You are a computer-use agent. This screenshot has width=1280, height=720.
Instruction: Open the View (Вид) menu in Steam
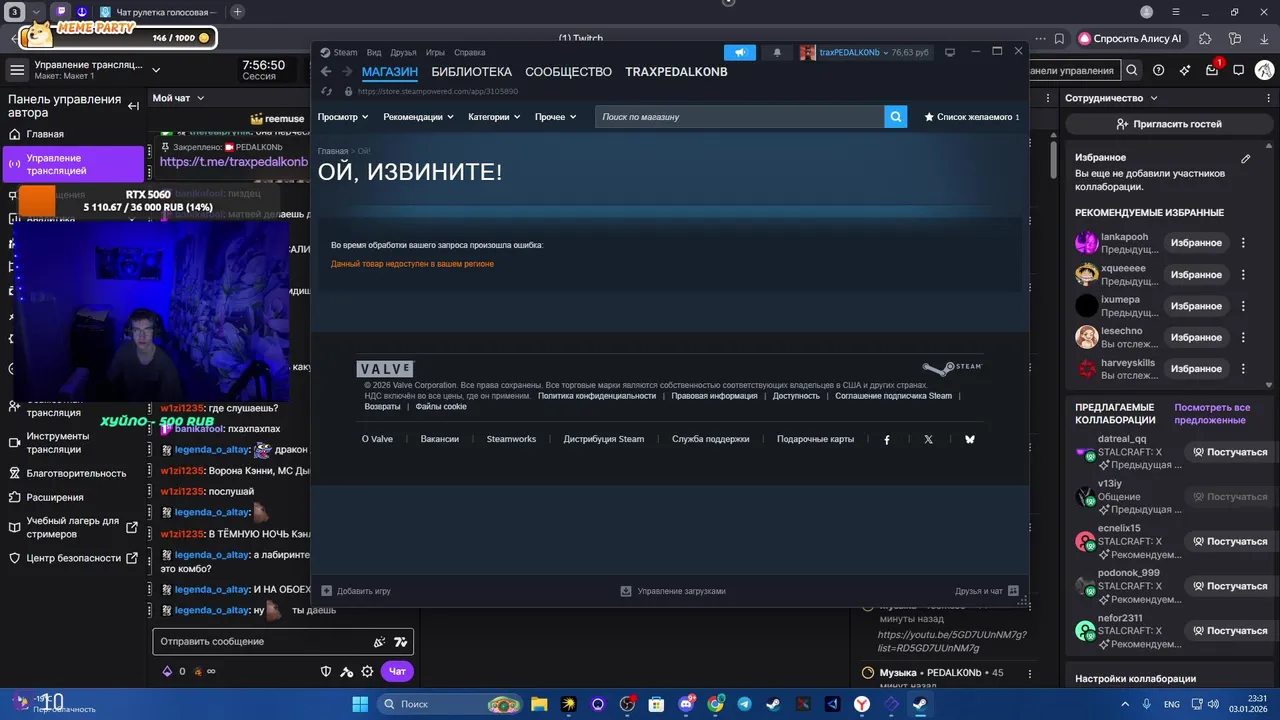click(x=374, y=52)
